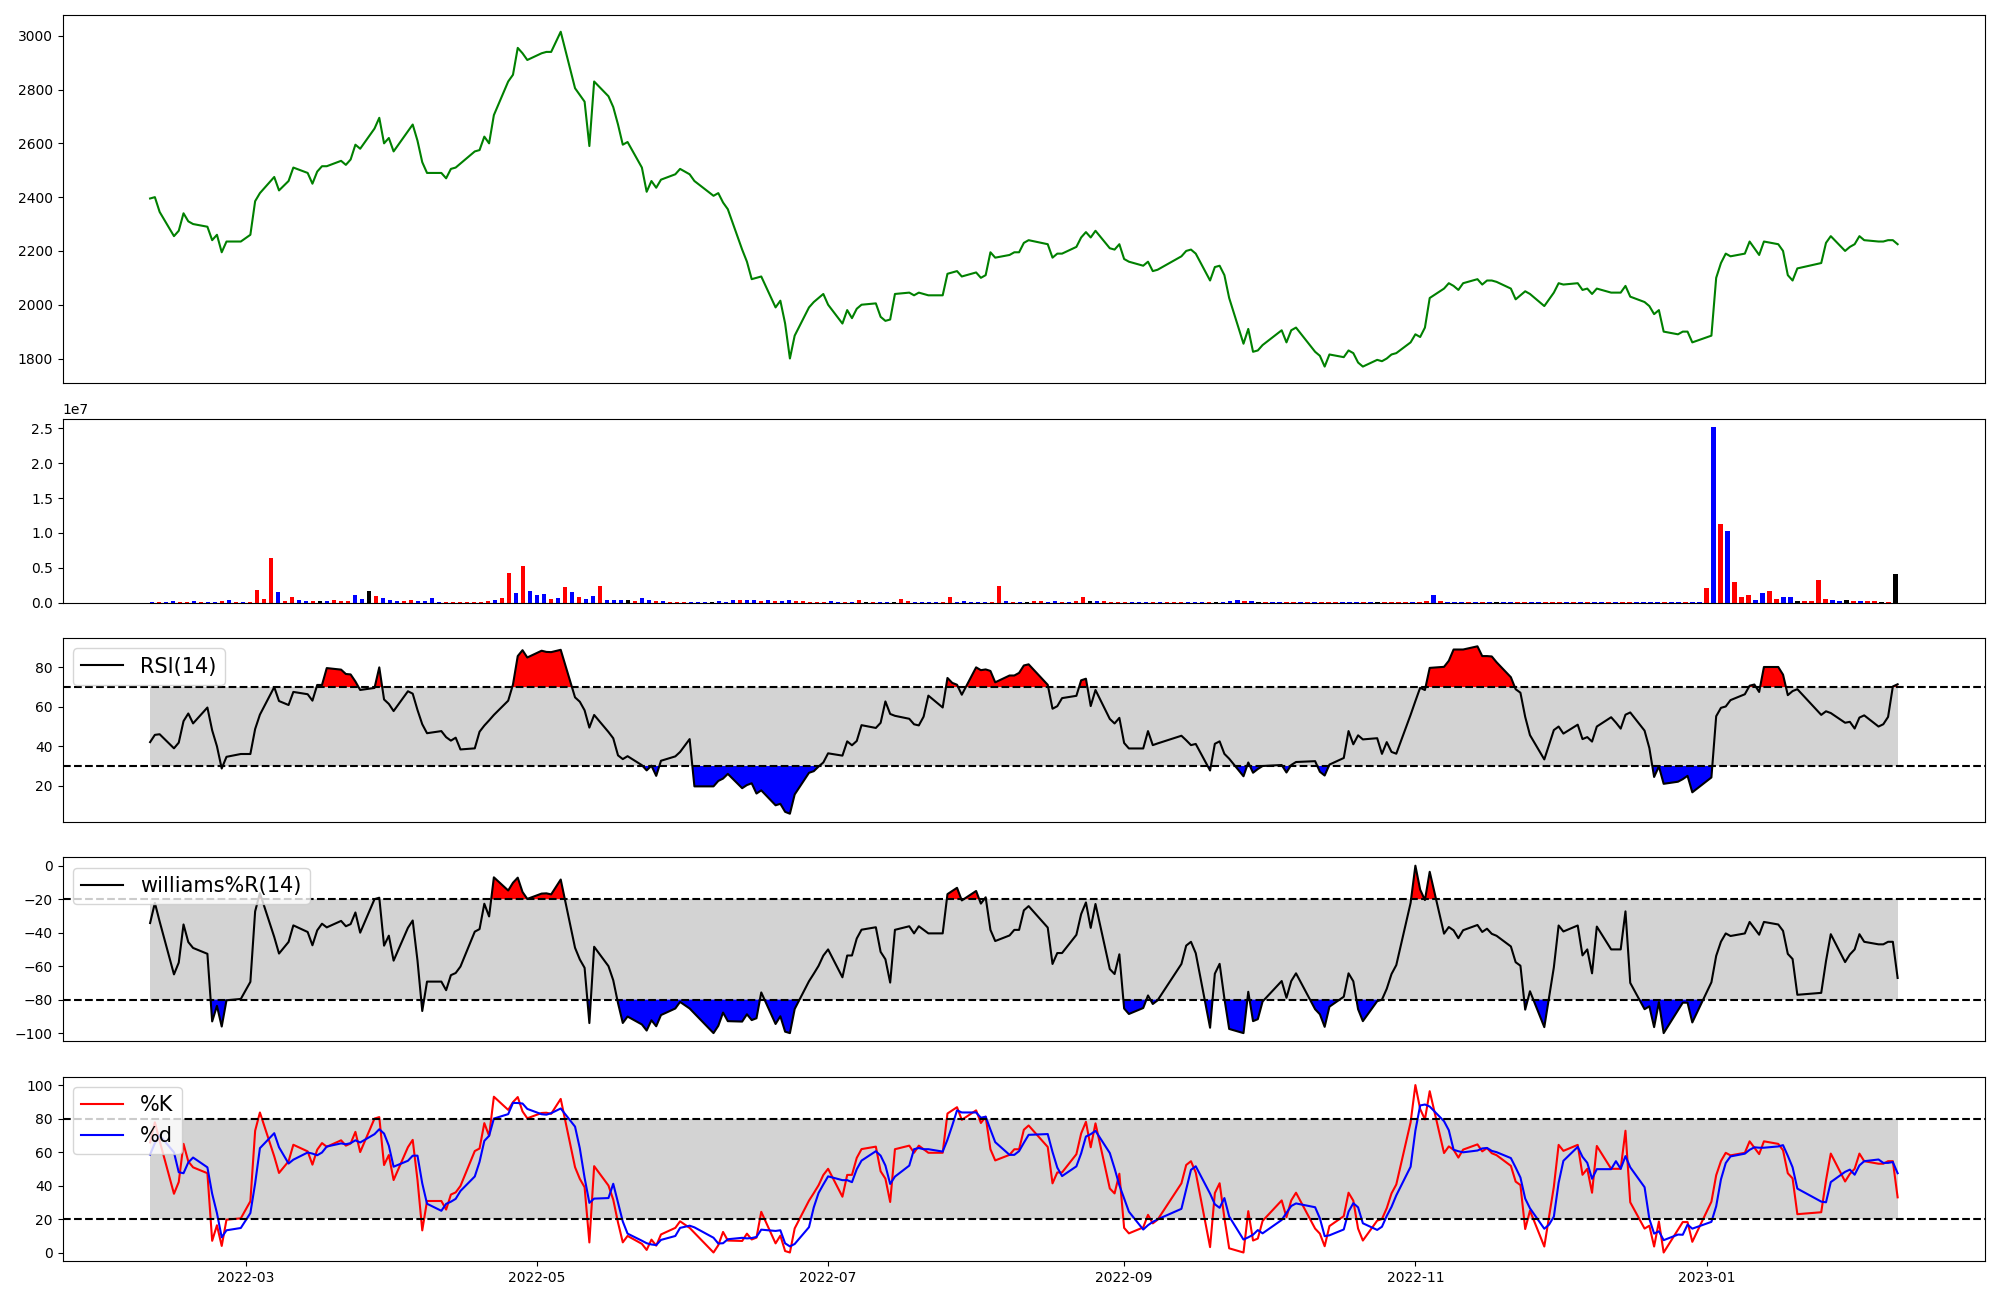Click the 1800 price axis label
This screenshot has width=2000, height=1300.
pos(36,359)
